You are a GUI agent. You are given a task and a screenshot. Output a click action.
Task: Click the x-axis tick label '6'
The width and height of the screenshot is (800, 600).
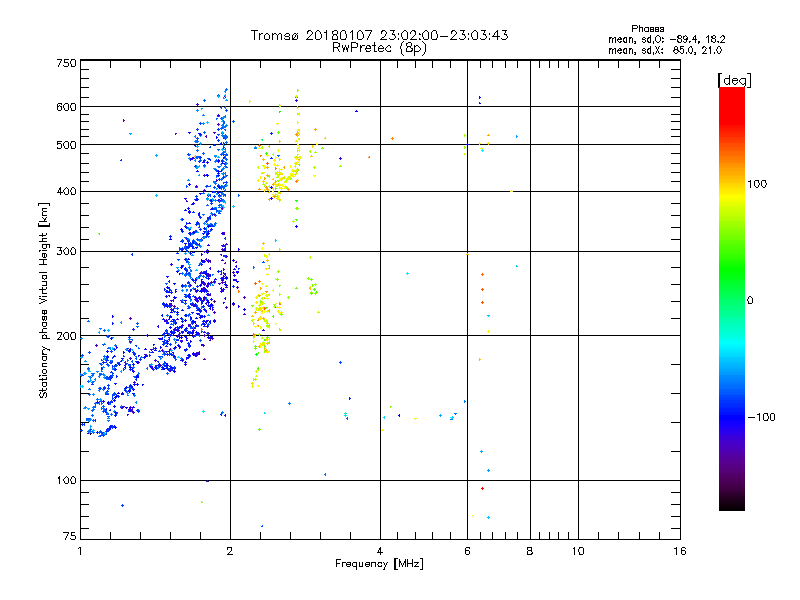pos(467,551)
